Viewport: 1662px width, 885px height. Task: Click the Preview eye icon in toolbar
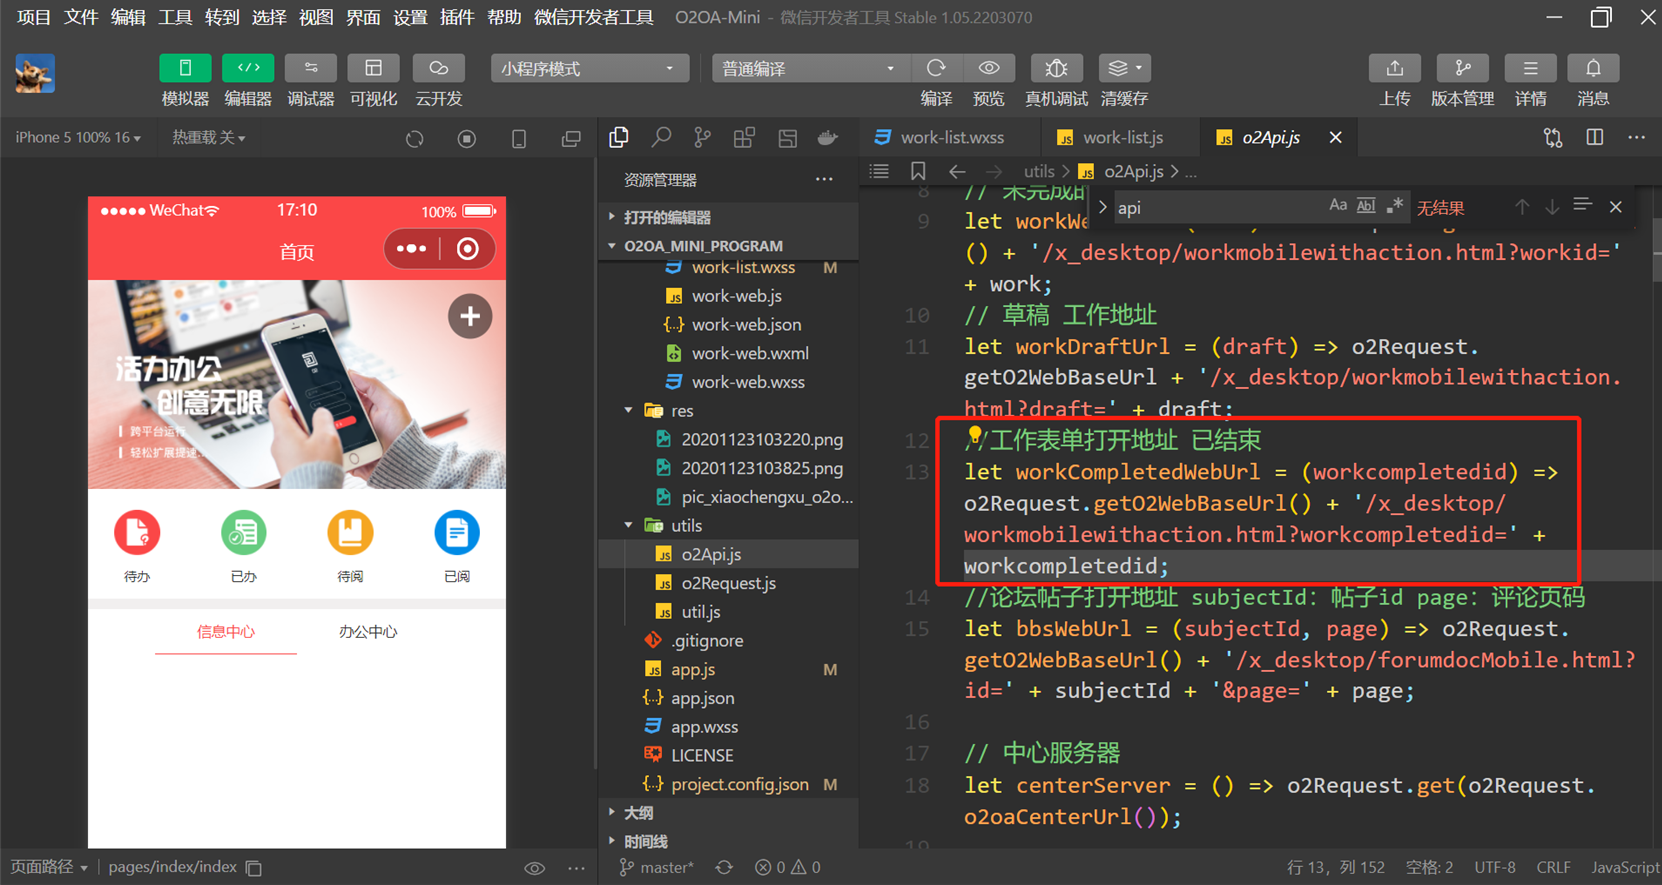pyautogui.click(x=988, y=68)
